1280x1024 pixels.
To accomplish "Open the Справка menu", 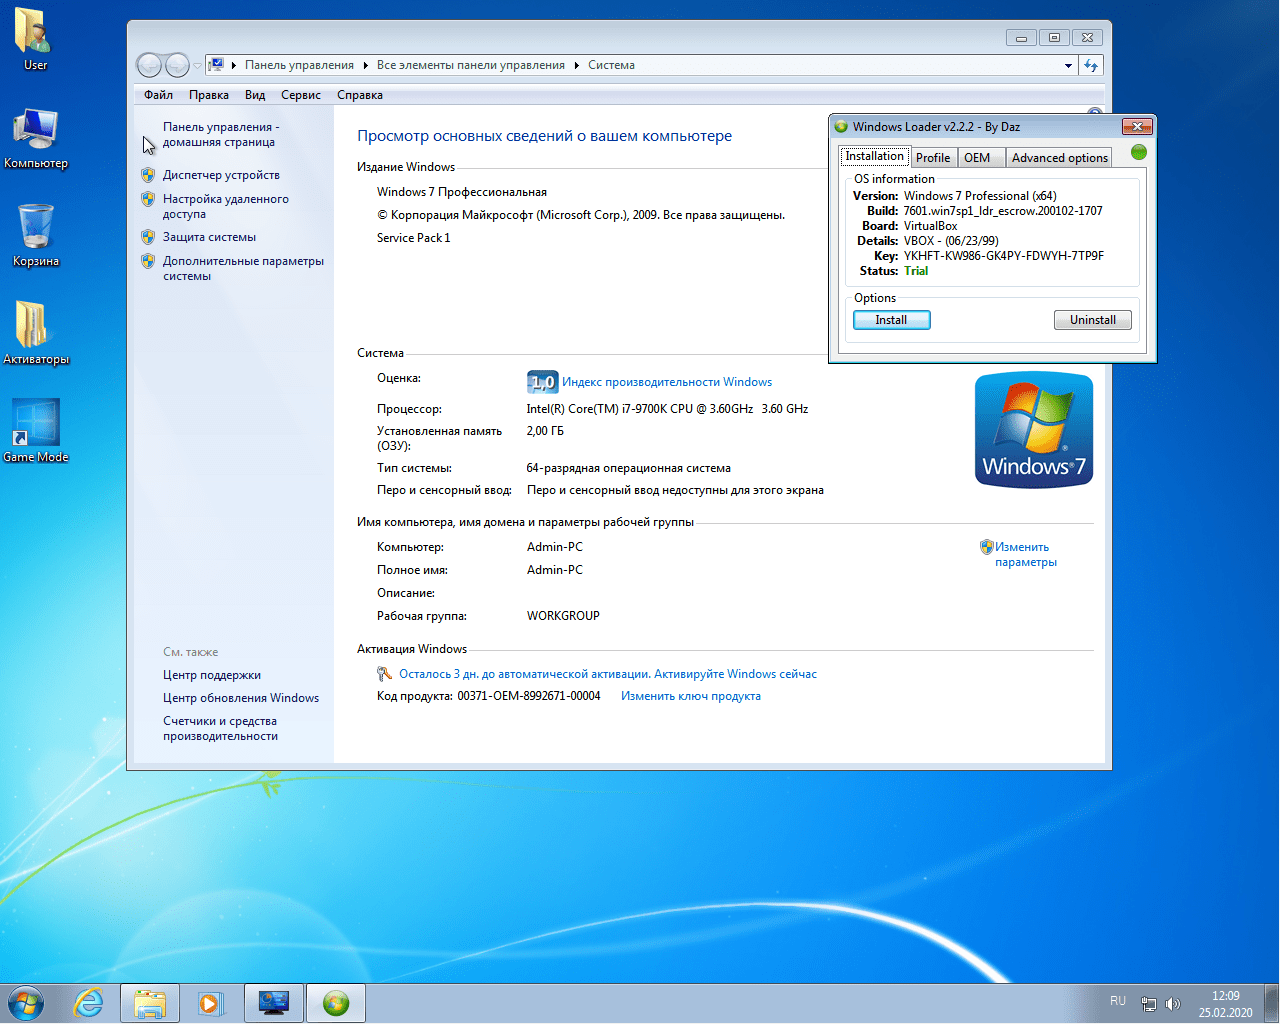I will [x=360, y=95].
